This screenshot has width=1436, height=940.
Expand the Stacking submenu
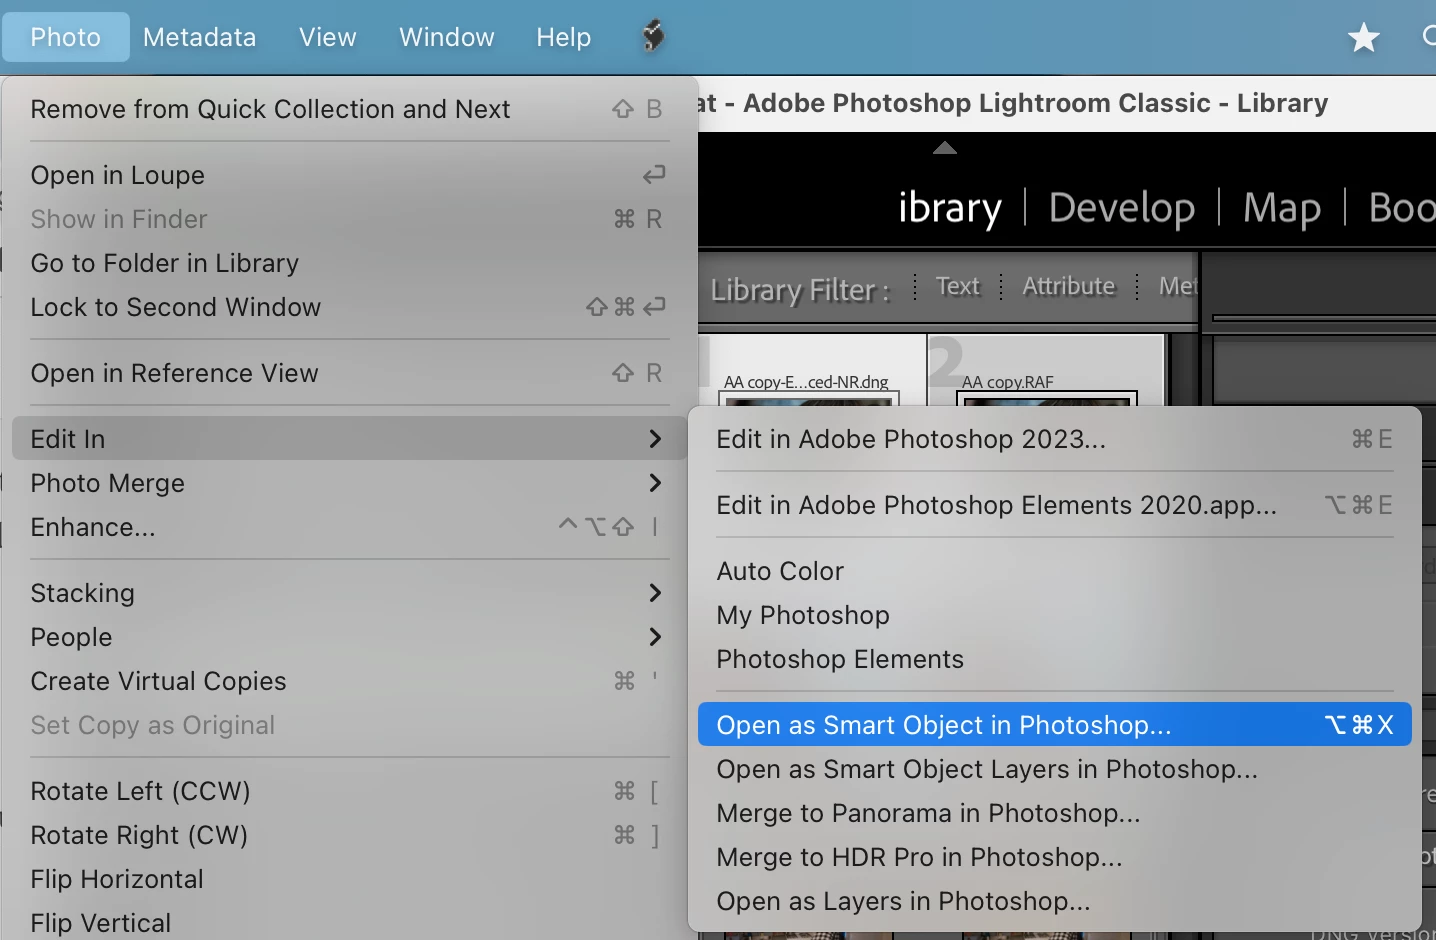click(x=349, y=593)
